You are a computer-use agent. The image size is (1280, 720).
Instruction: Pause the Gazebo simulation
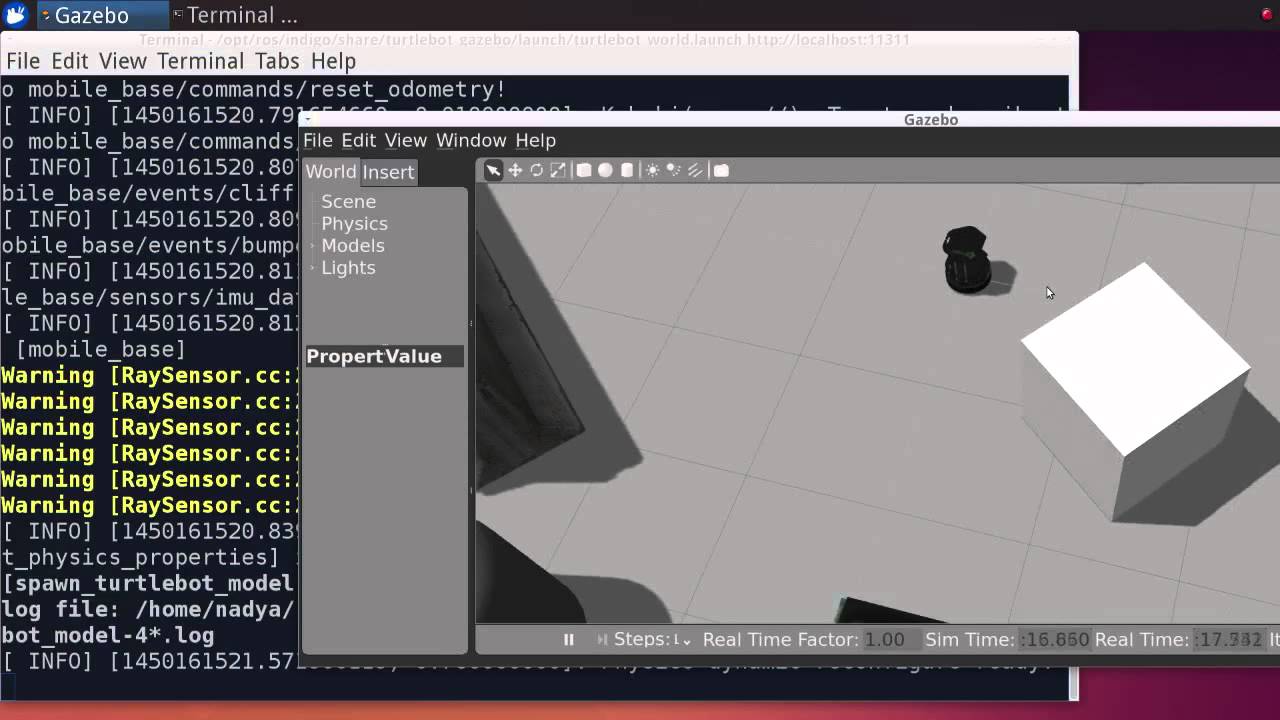568,640
